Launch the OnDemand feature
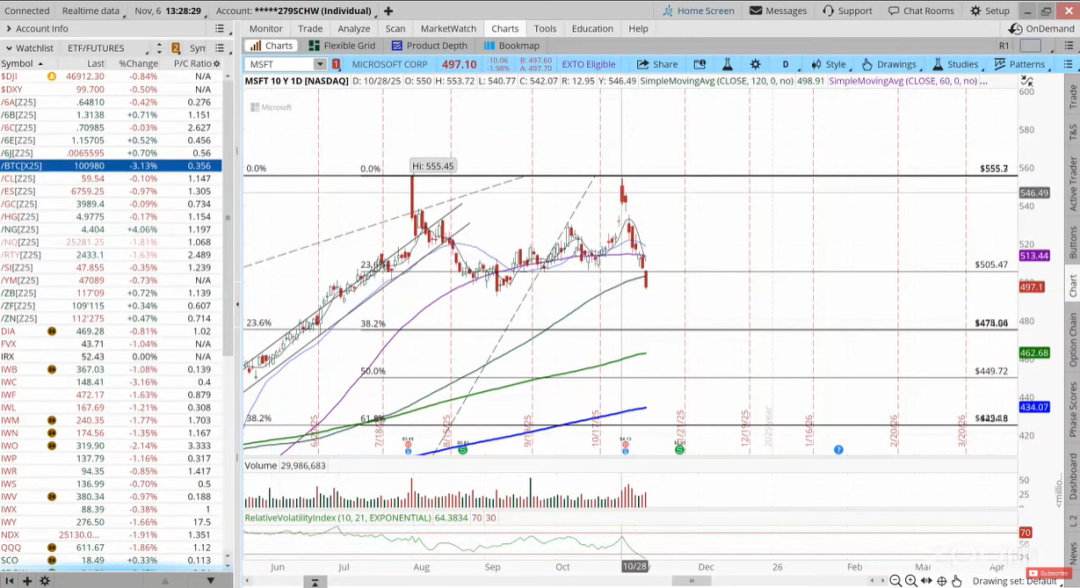 [1041, 29]
